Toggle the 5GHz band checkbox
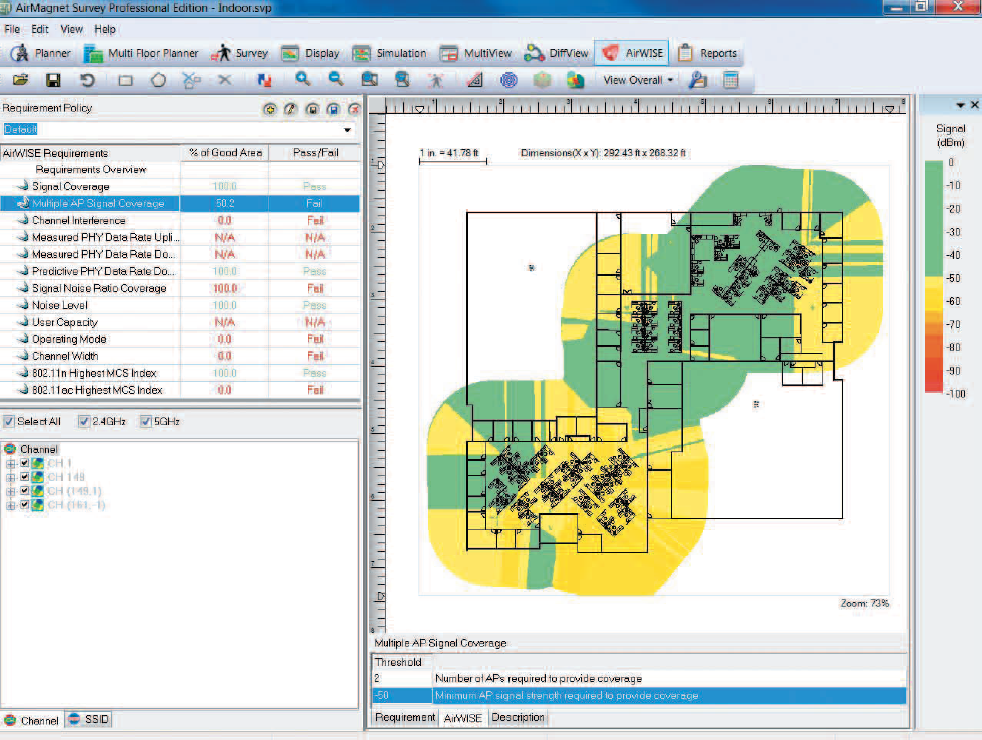The image size is (982, 740). coord(147,421)
